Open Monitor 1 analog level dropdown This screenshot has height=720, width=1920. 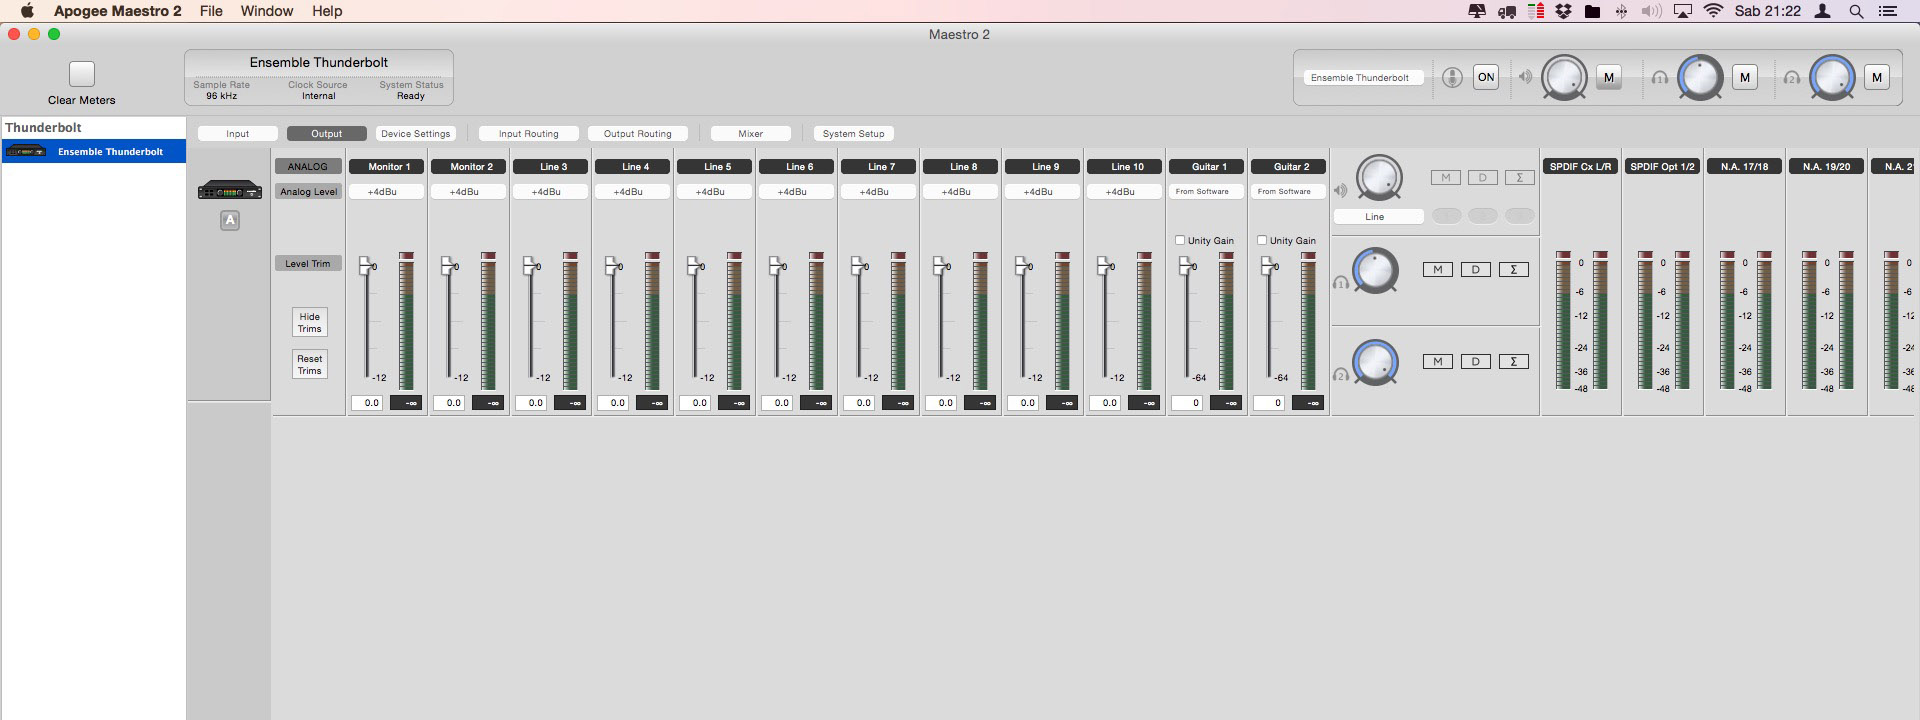(387, 192)
